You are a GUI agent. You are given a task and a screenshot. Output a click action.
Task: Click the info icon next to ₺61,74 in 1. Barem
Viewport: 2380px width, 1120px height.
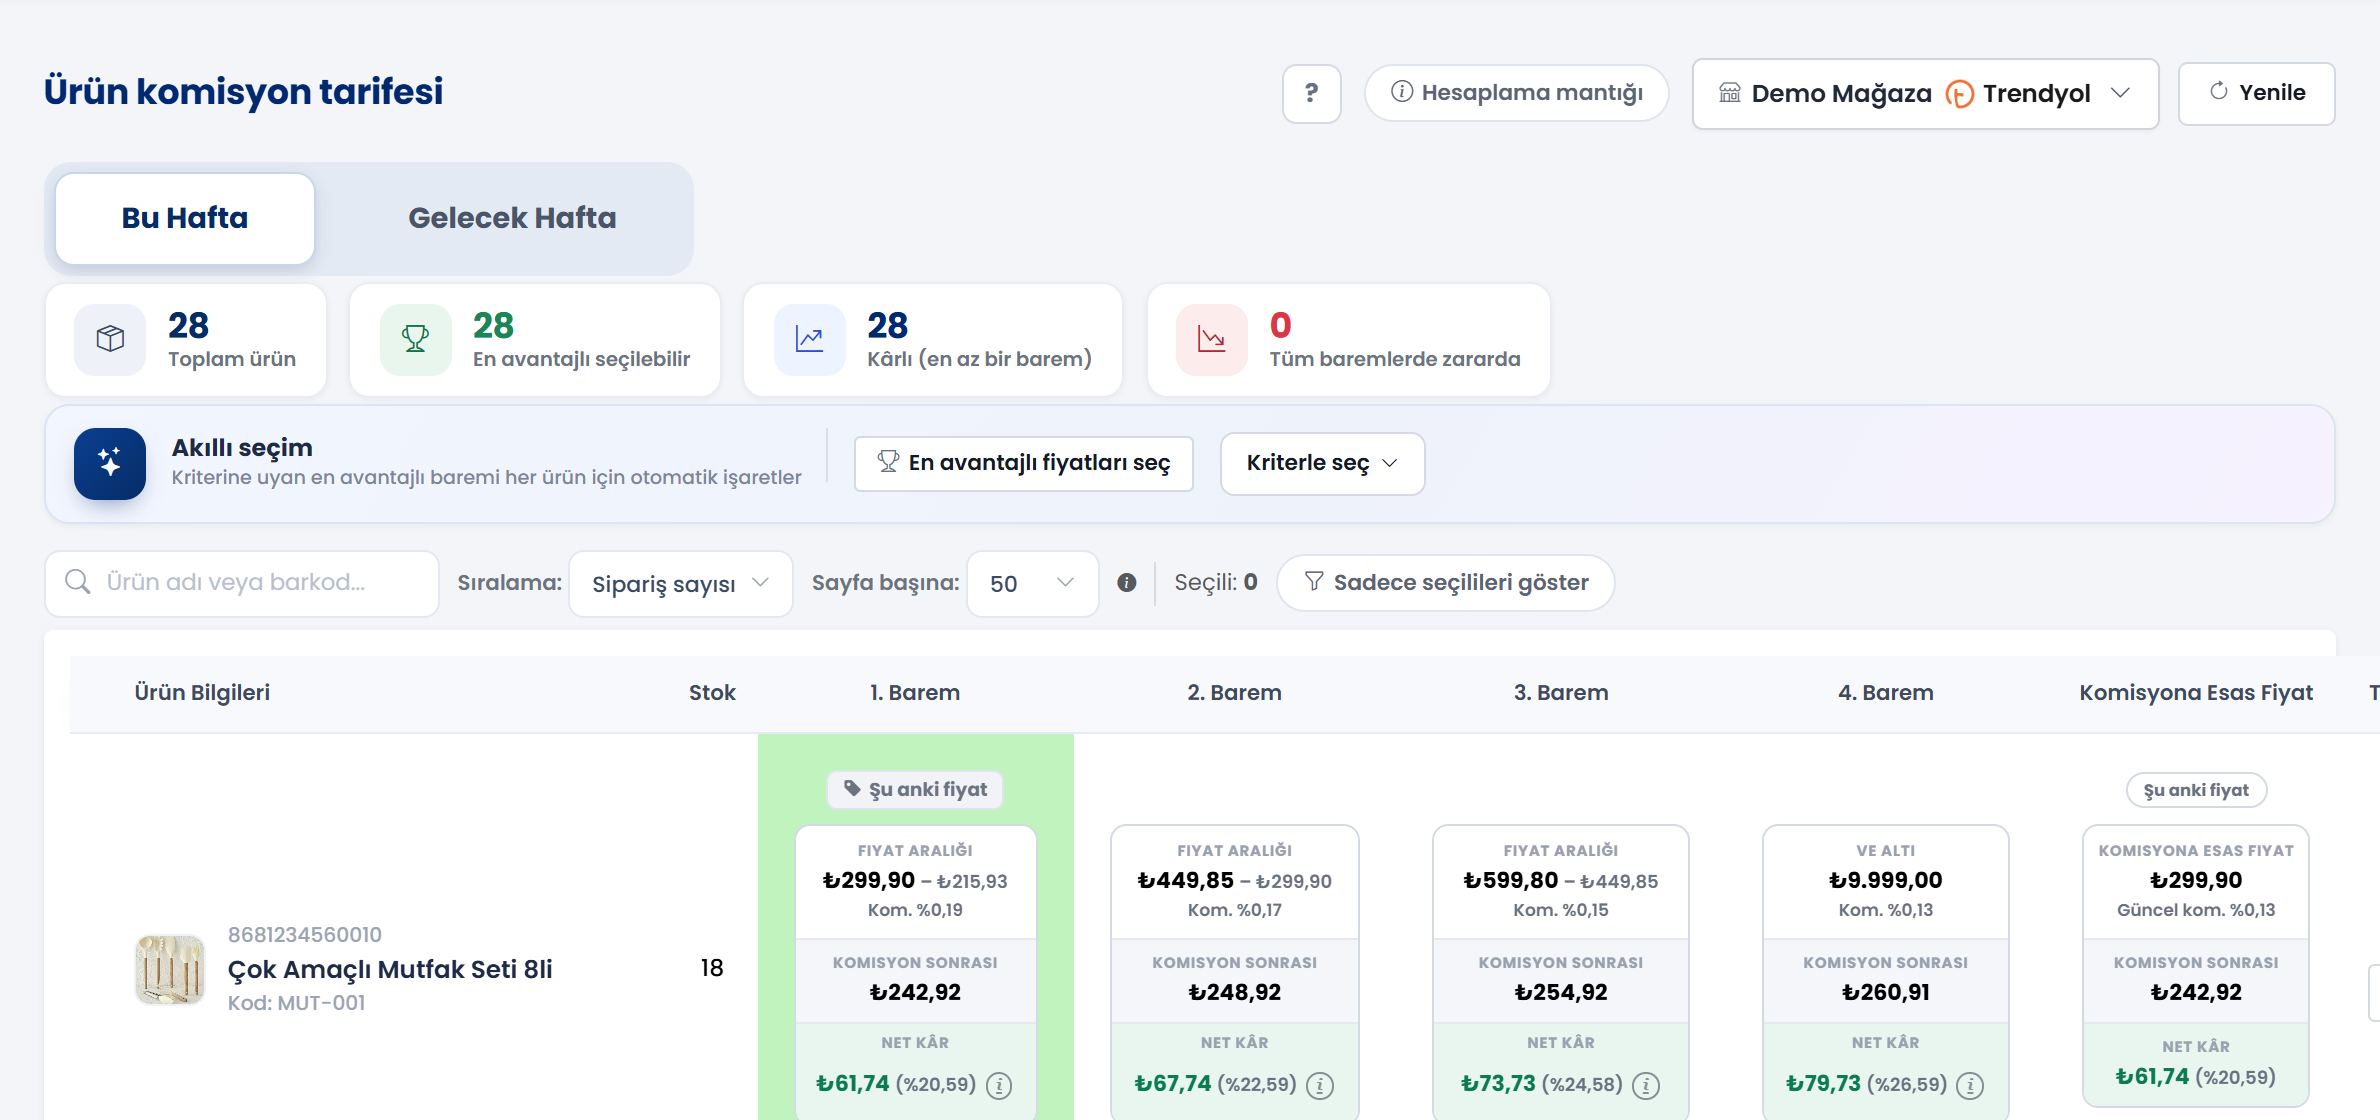tap(999, 1085)
